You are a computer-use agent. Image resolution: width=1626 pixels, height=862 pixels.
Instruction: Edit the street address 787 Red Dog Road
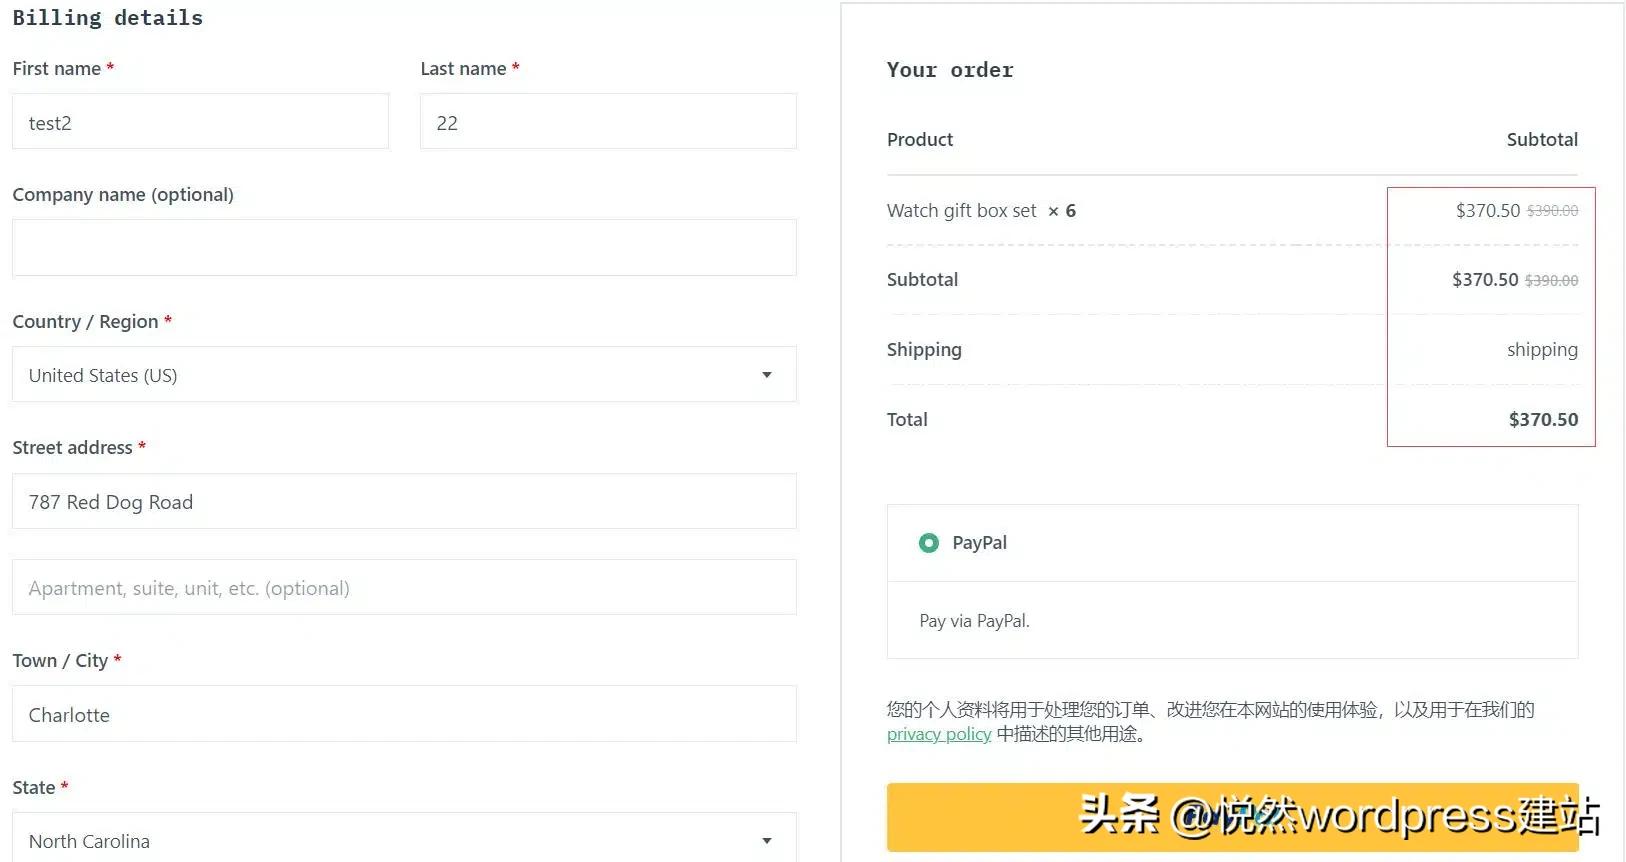tap(403, 502)
